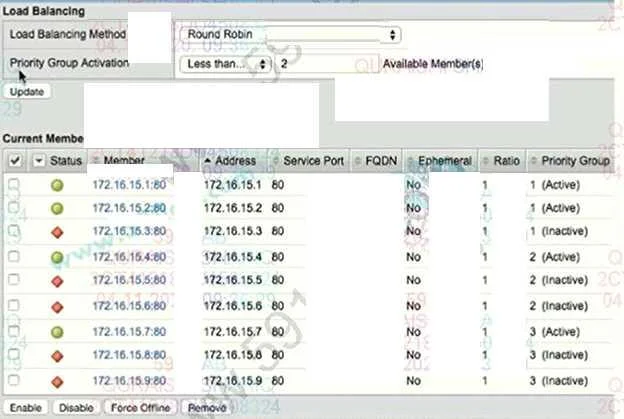Click green status icon for 172.16.15.1:80
624x419 pixels.
[x=57, y=185]
